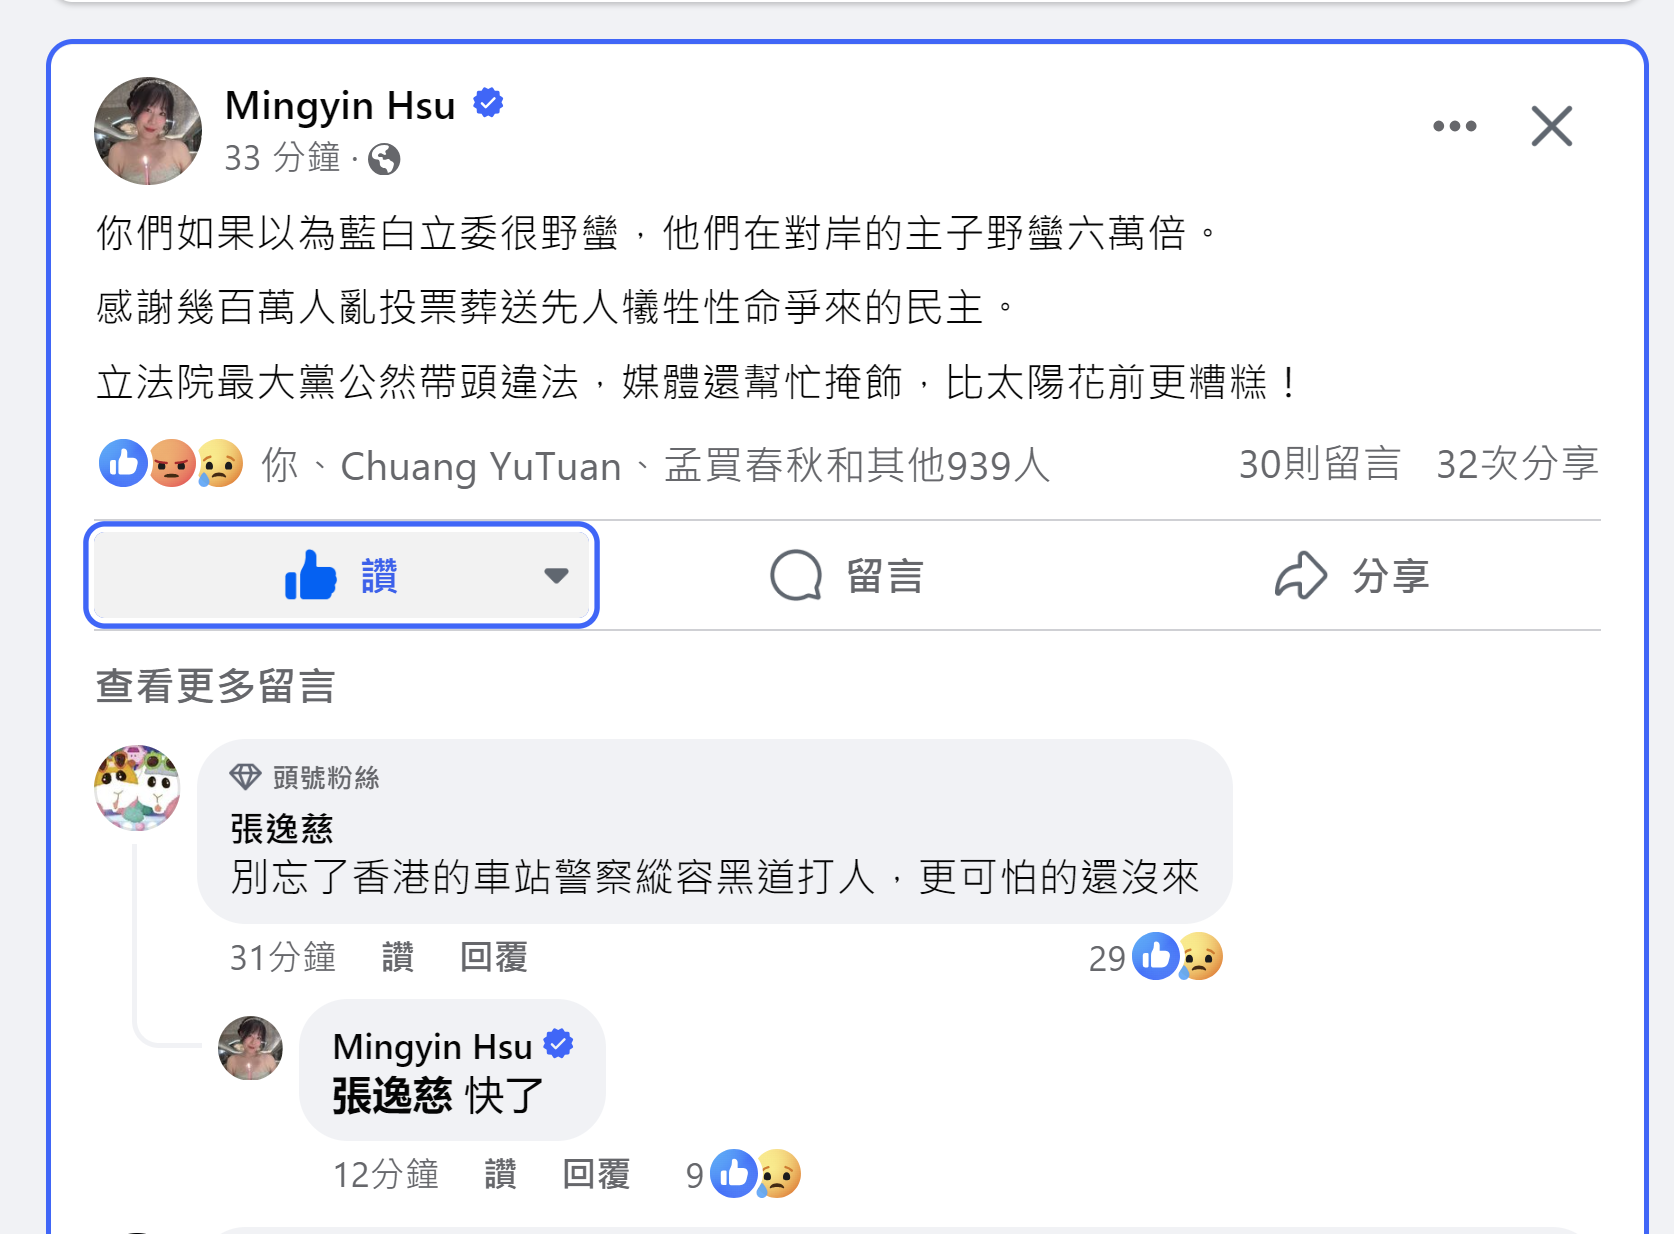Open Mingyin Hsu's profile picture in post header
This screenshot has width=1674, height=1234.
click(x=148, y=131)
